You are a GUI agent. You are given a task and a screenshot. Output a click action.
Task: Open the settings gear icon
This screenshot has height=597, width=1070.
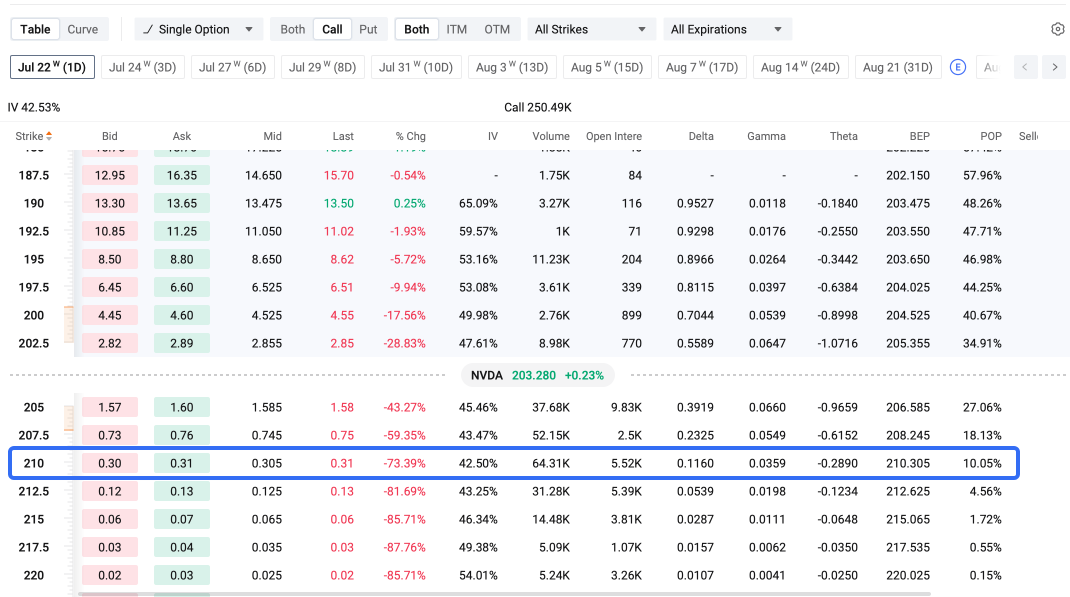tap(1057, 29)
